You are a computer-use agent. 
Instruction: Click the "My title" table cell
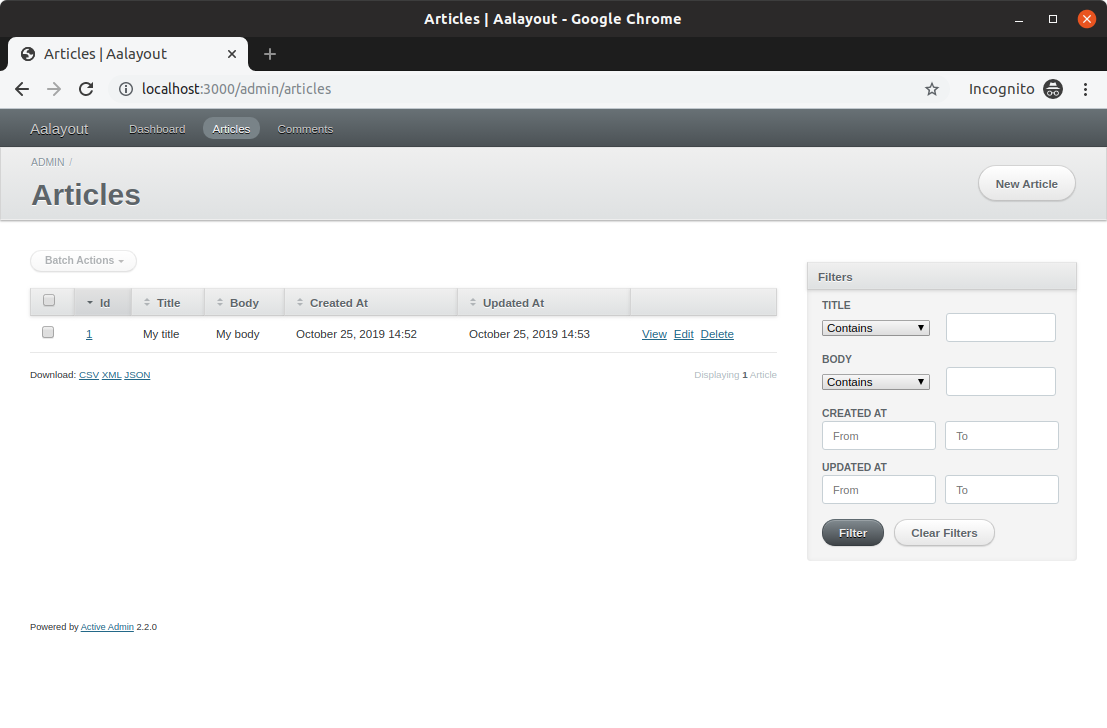point(161,334)
